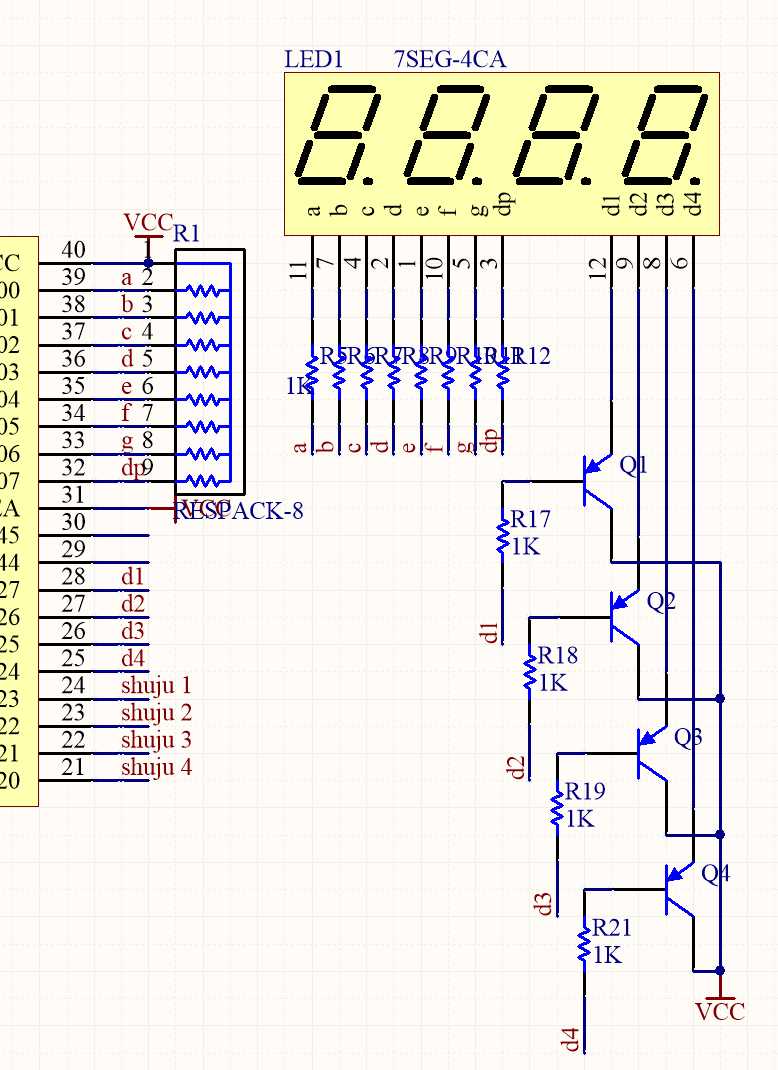Select the R17 resistor label
Image resolution: width=778 pixels, height=1070 pixels.
530,519
